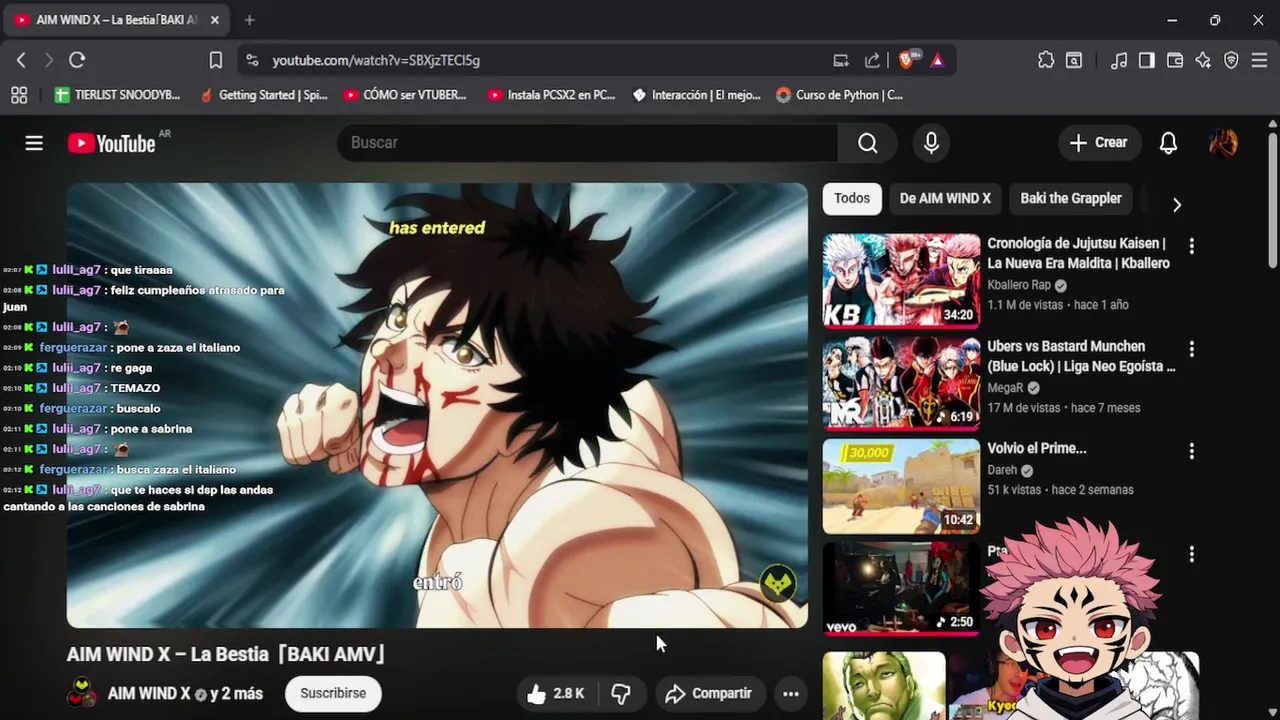1280x720 pixels.
Task: Click the Compartir share button
Action: (x=709, y=693)
